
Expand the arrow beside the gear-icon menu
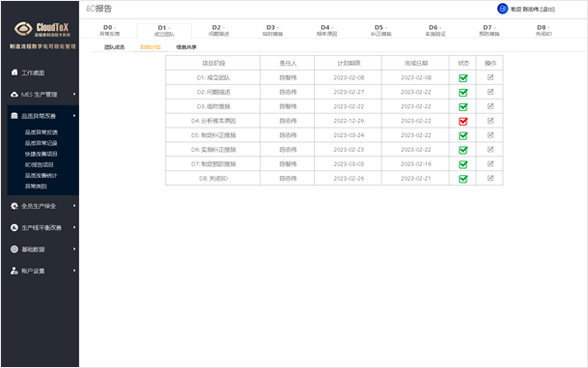[74, 206]
